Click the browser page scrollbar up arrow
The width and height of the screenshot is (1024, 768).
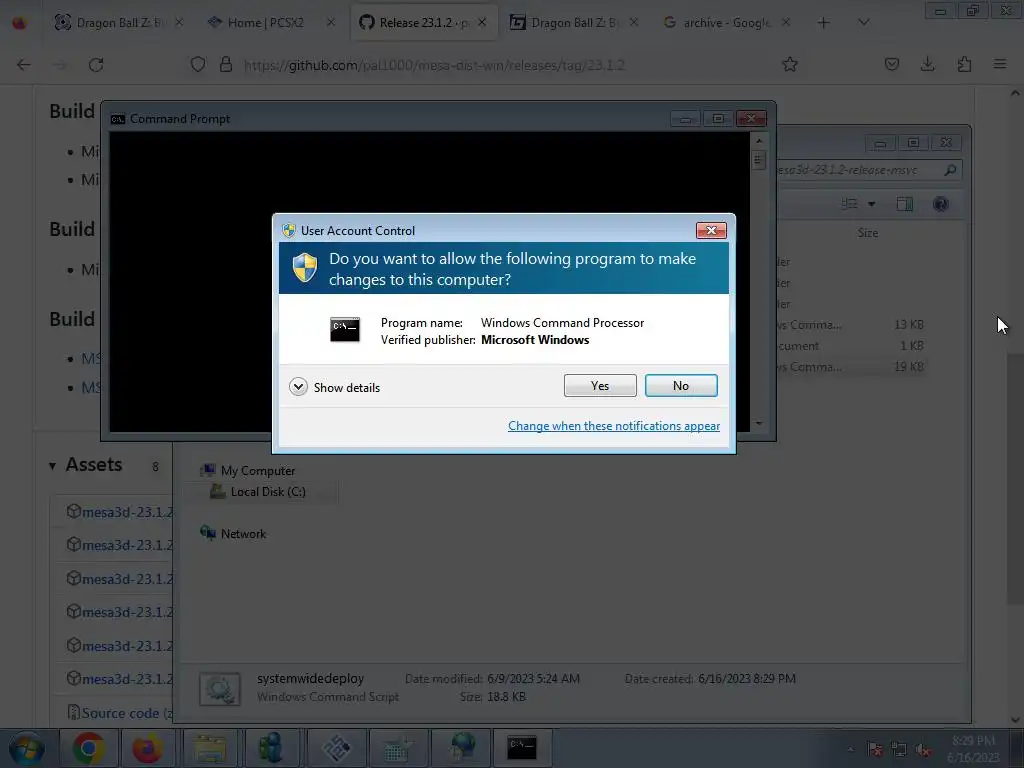point(1015,93)
